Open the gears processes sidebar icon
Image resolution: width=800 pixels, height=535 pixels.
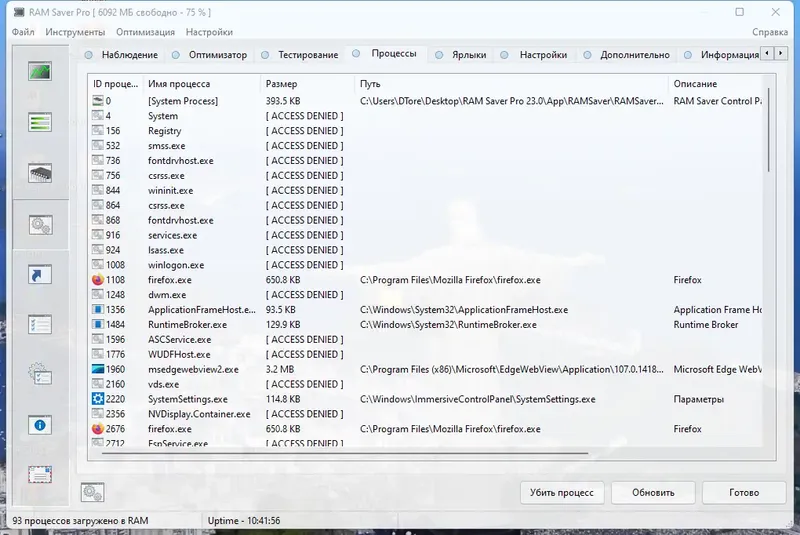pos(40,225)
